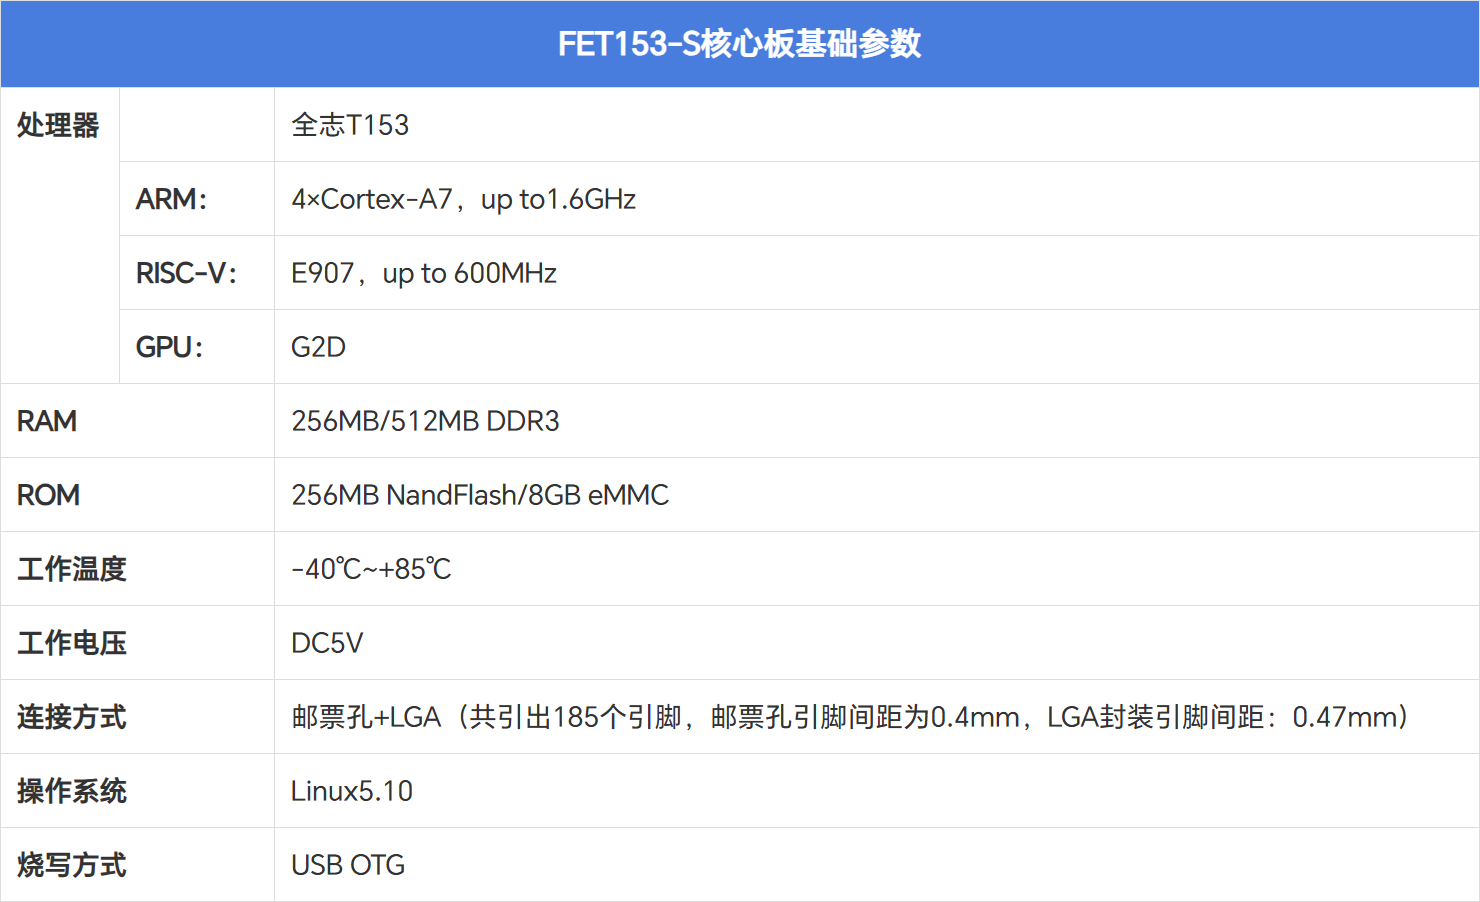Click the RAM row label

[47, 421]
